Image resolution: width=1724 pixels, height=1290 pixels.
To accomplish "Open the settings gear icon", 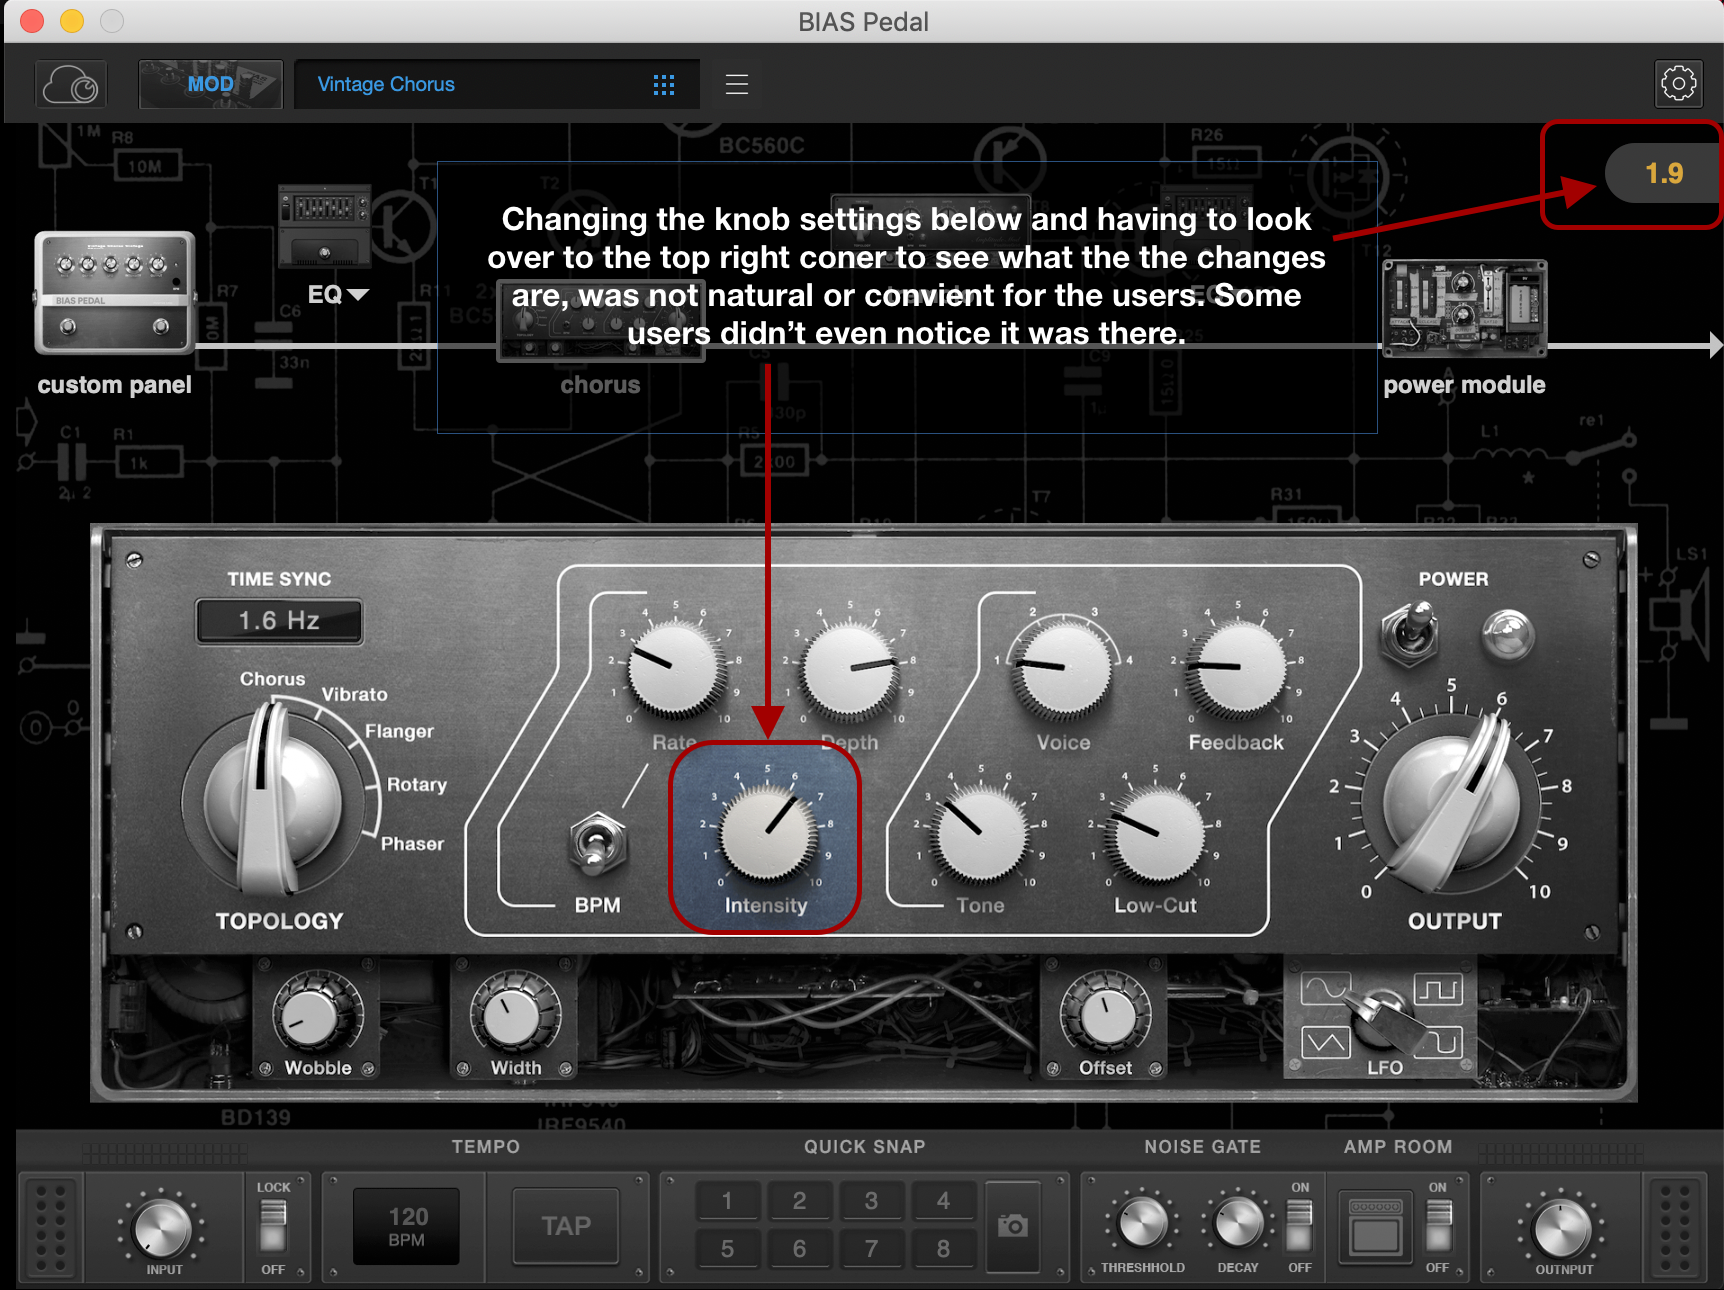I will tap(1678, 84).
